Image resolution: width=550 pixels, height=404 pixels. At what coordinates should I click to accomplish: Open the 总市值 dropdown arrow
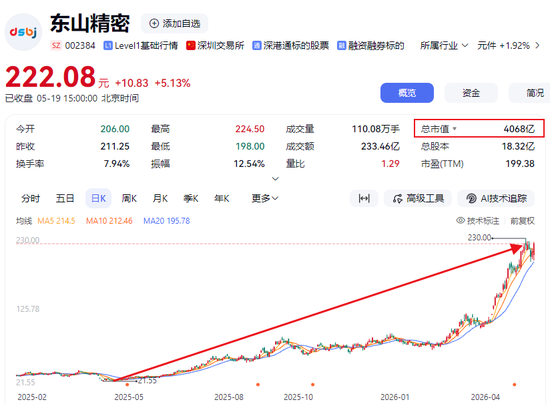coord(455,129)
